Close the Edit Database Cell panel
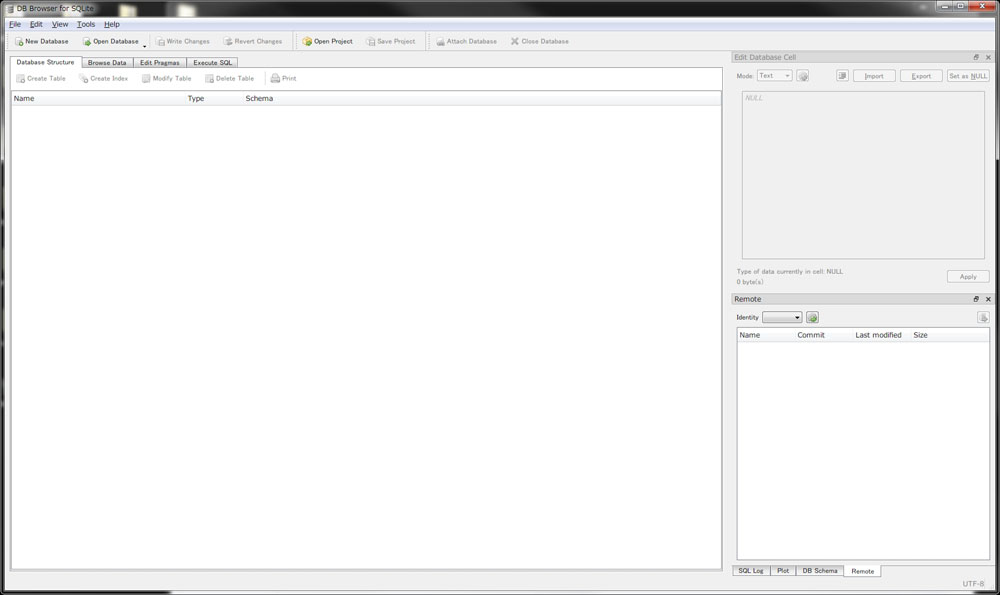The image size is (1000, 595). point(989,57)
